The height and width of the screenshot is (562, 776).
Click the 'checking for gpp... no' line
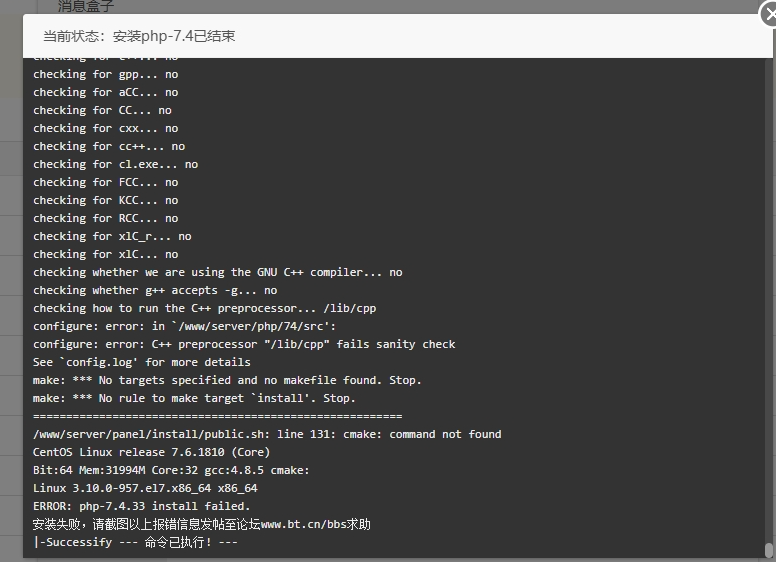(x=105, y=74)
